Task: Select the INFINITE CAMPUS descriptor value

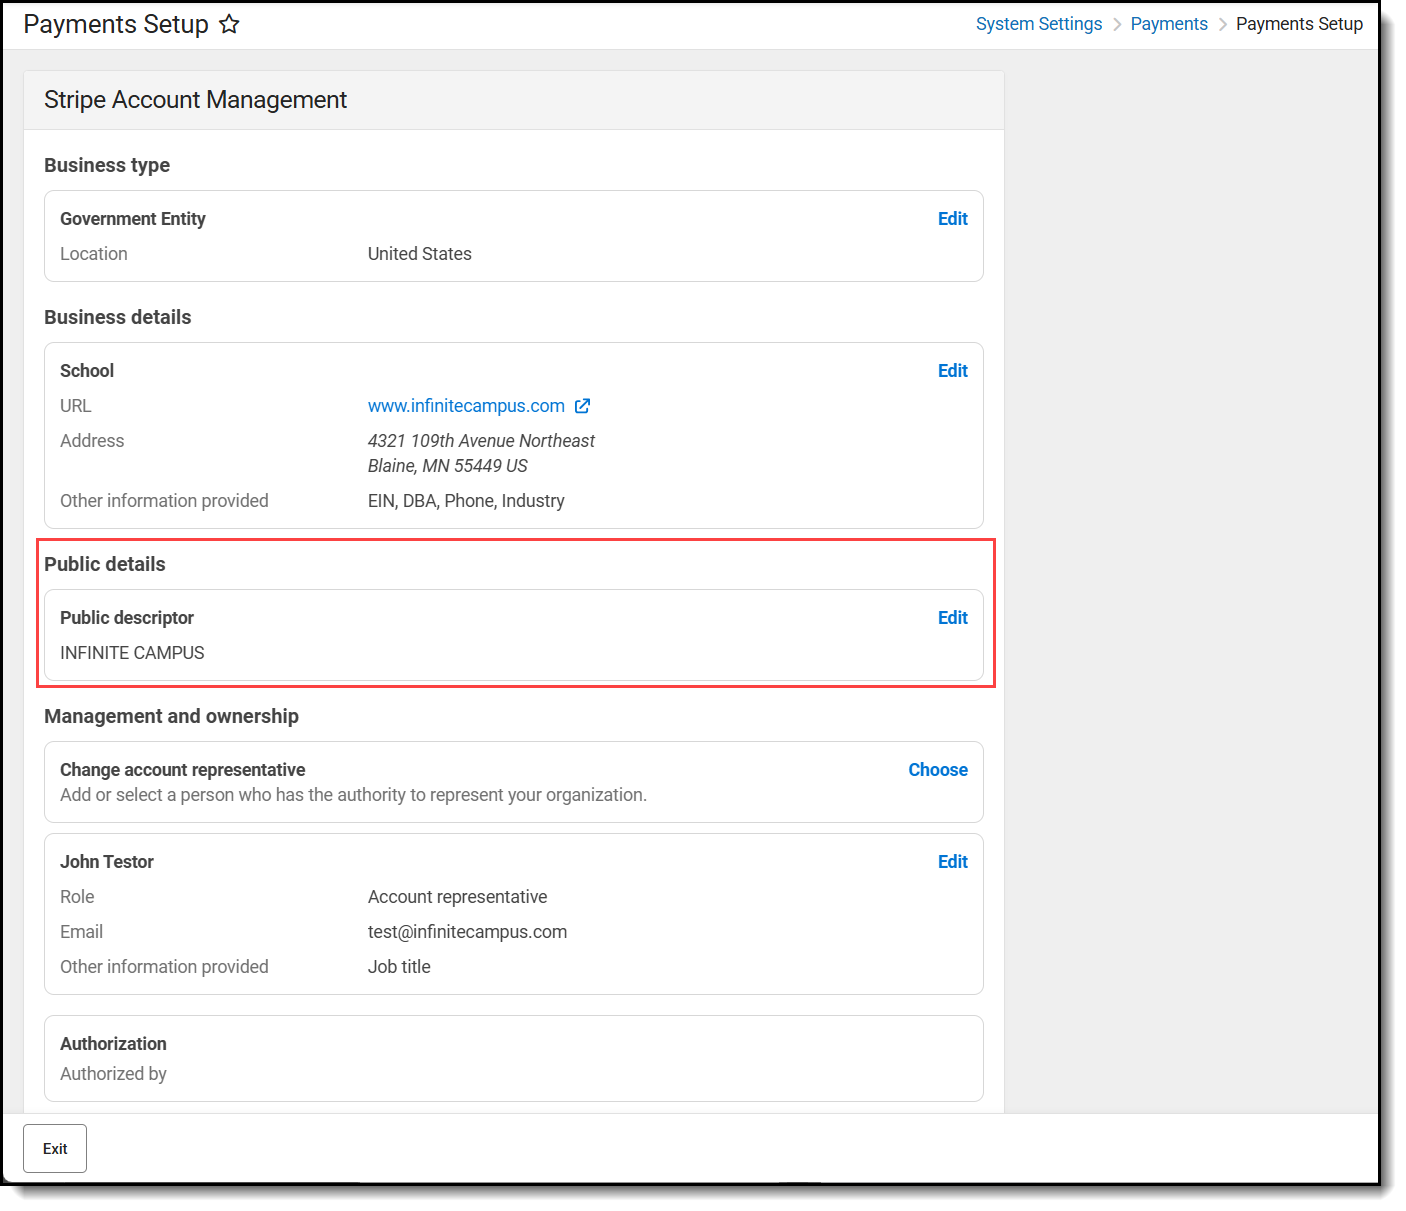Action: [x=132, y=653]
